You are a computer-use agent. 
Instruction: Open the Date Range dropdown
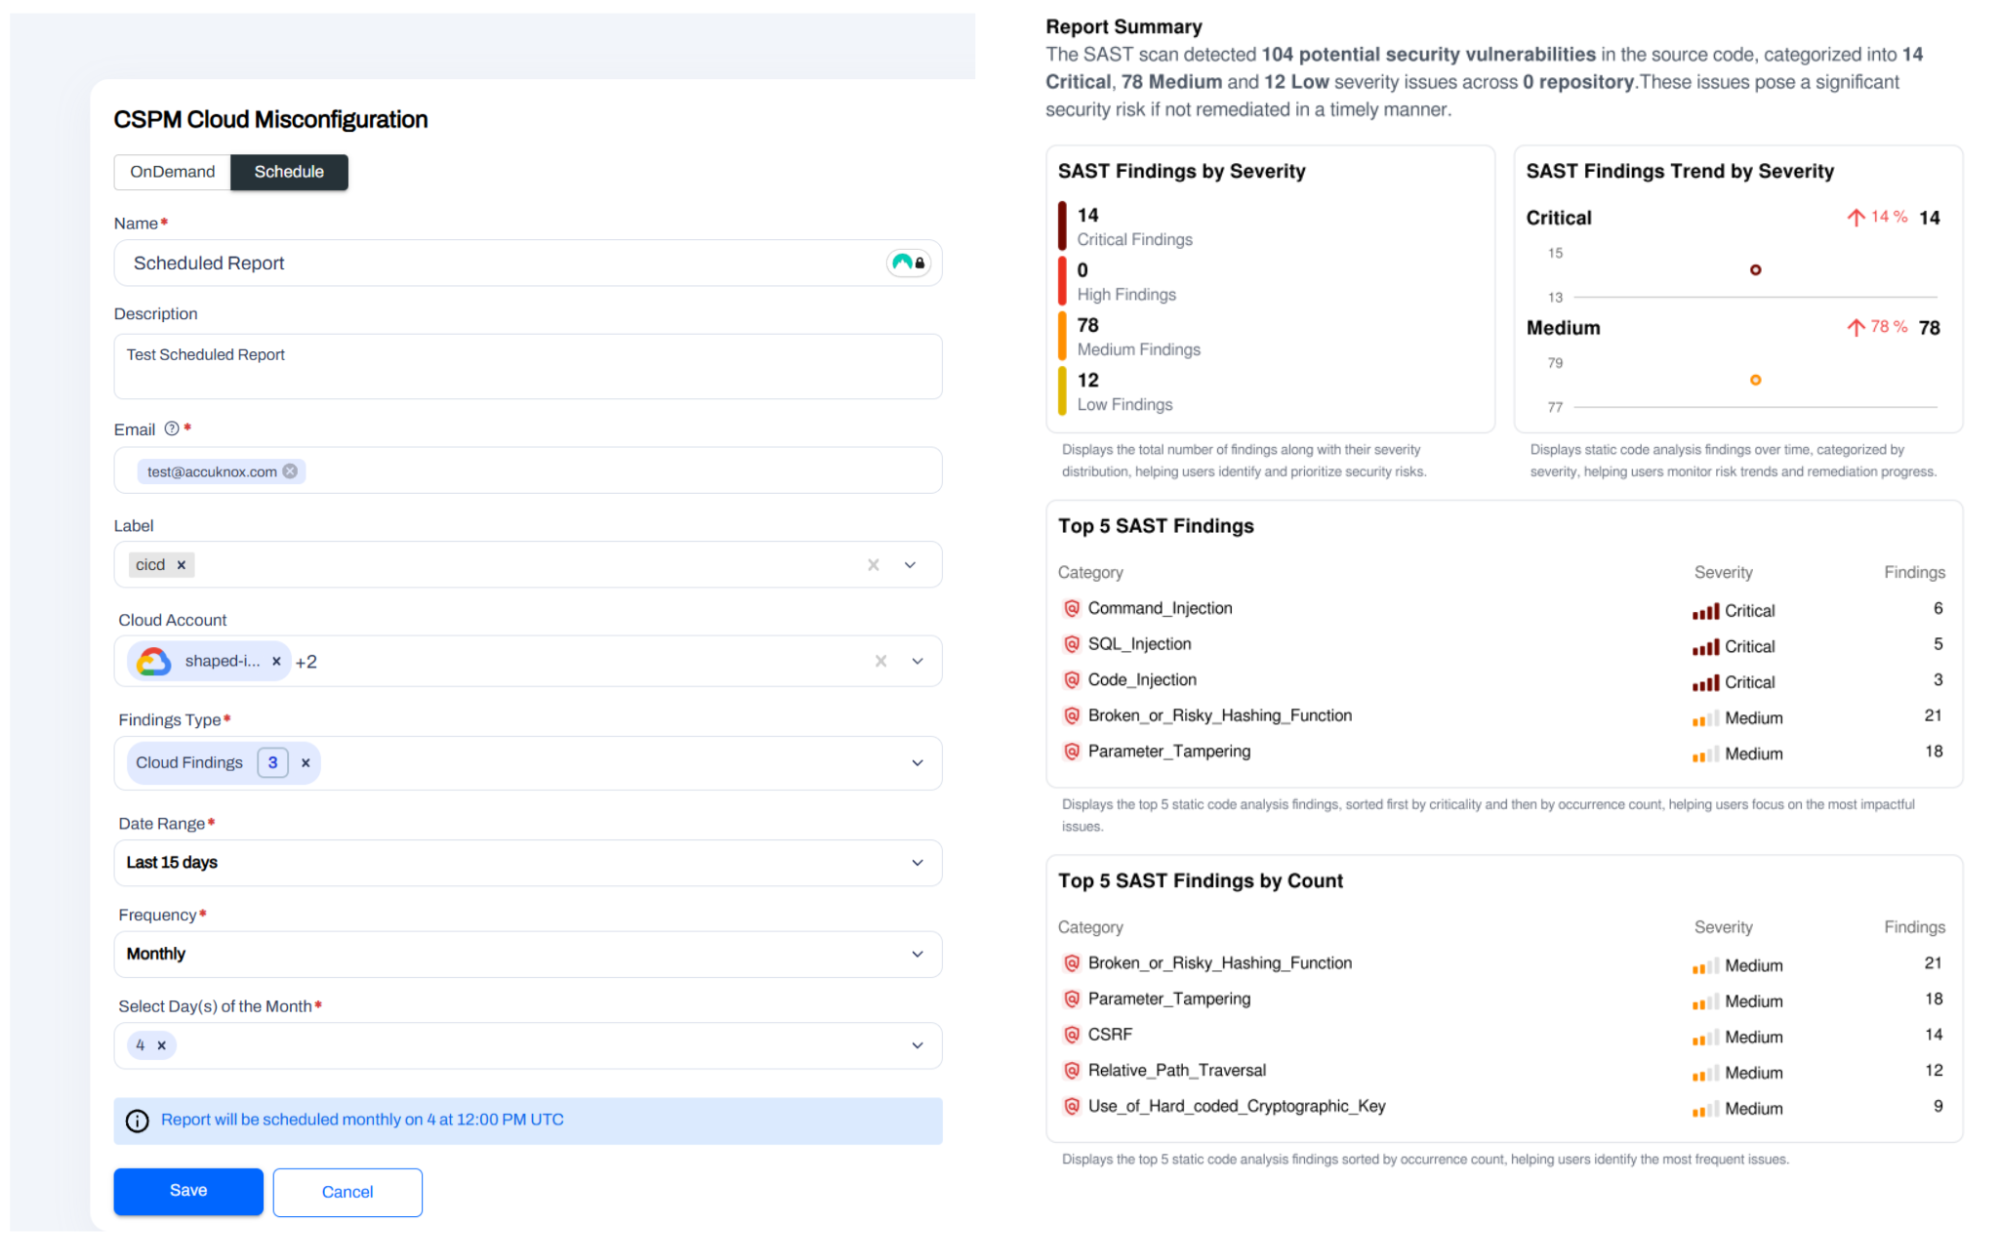coord(917,863)
